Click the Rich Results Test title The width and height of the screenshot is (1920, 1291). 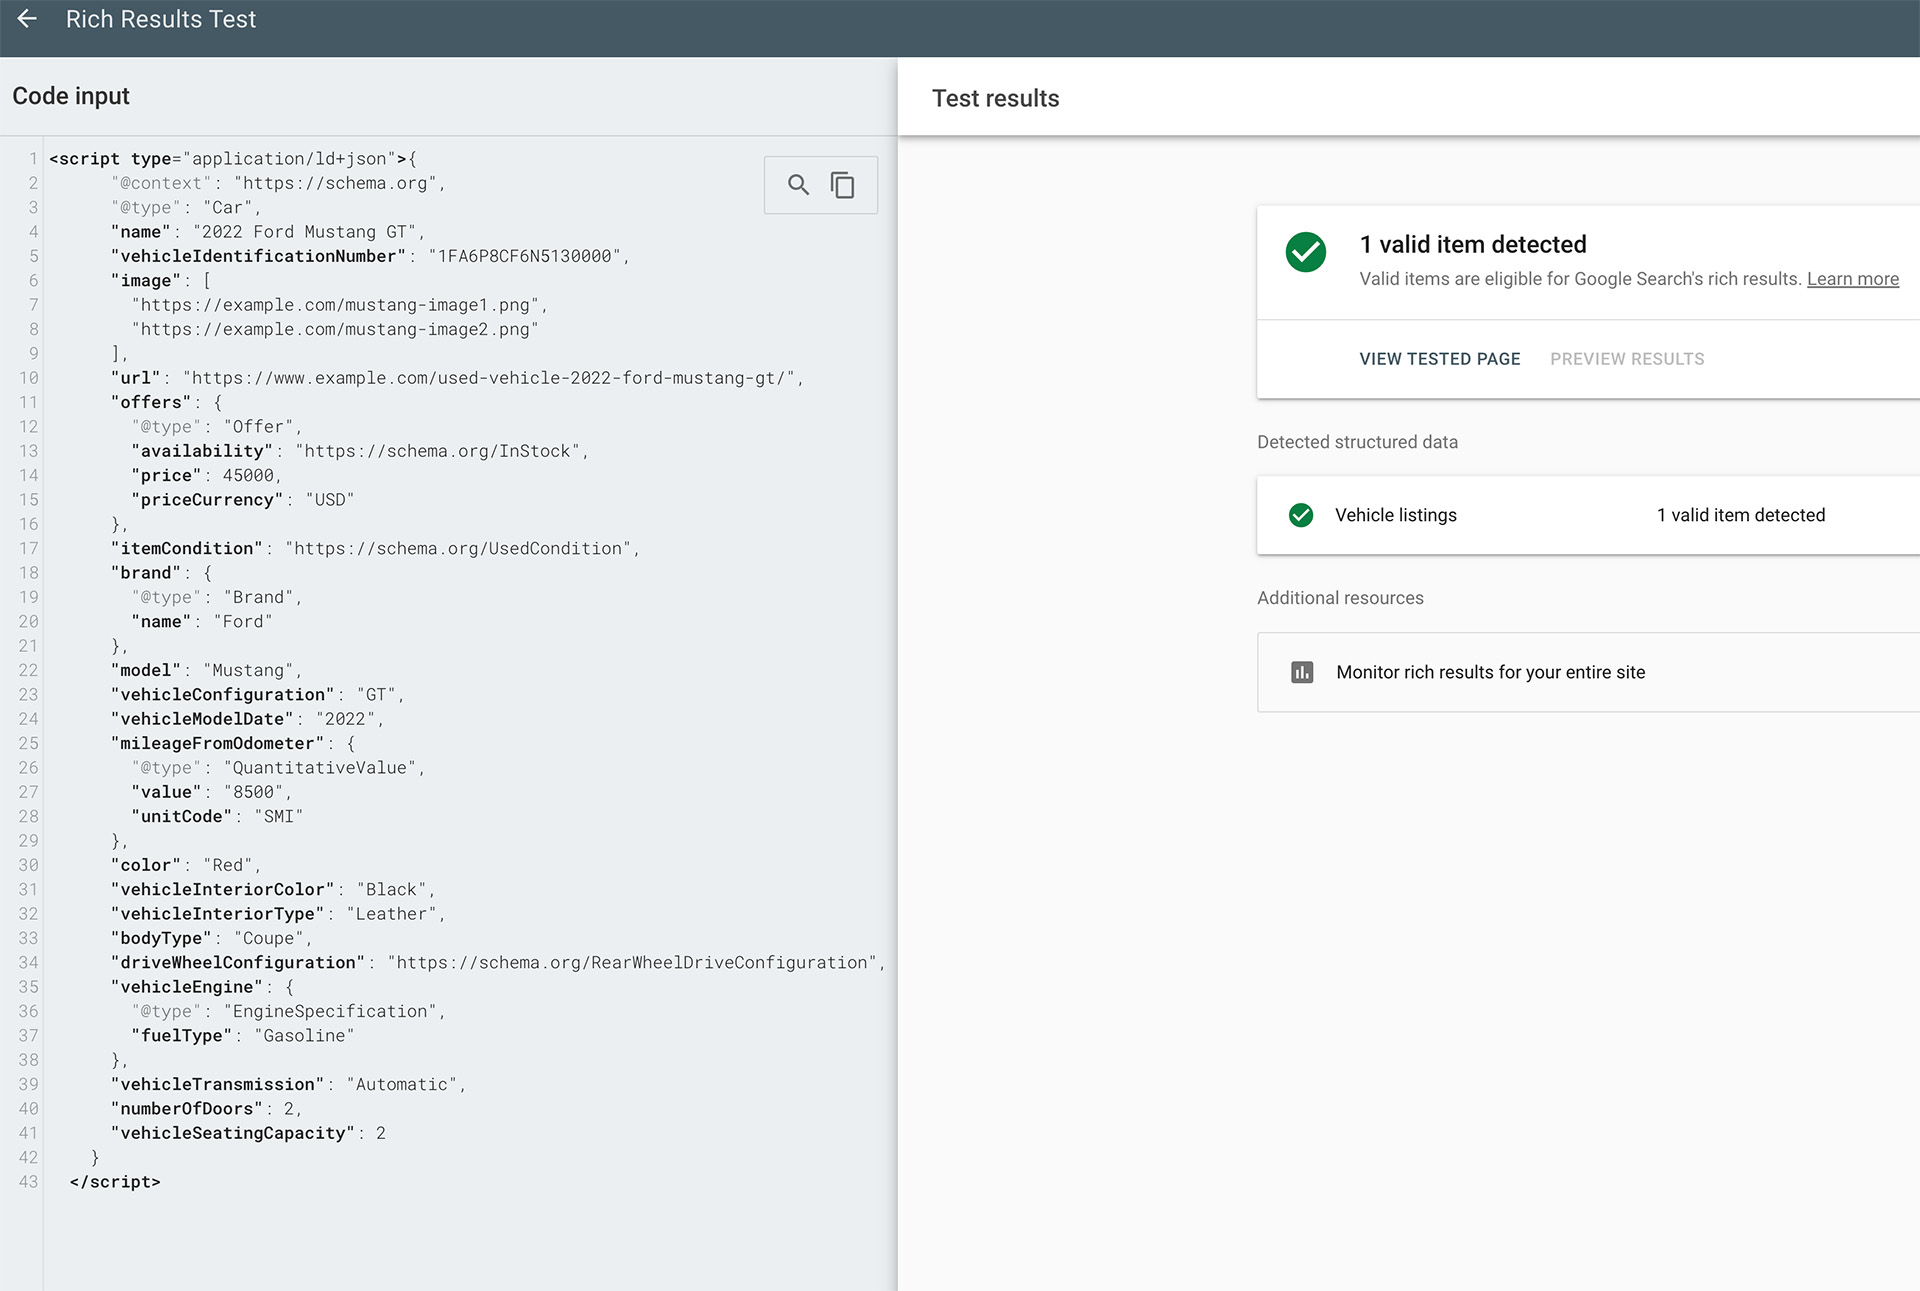pos(161,19)
